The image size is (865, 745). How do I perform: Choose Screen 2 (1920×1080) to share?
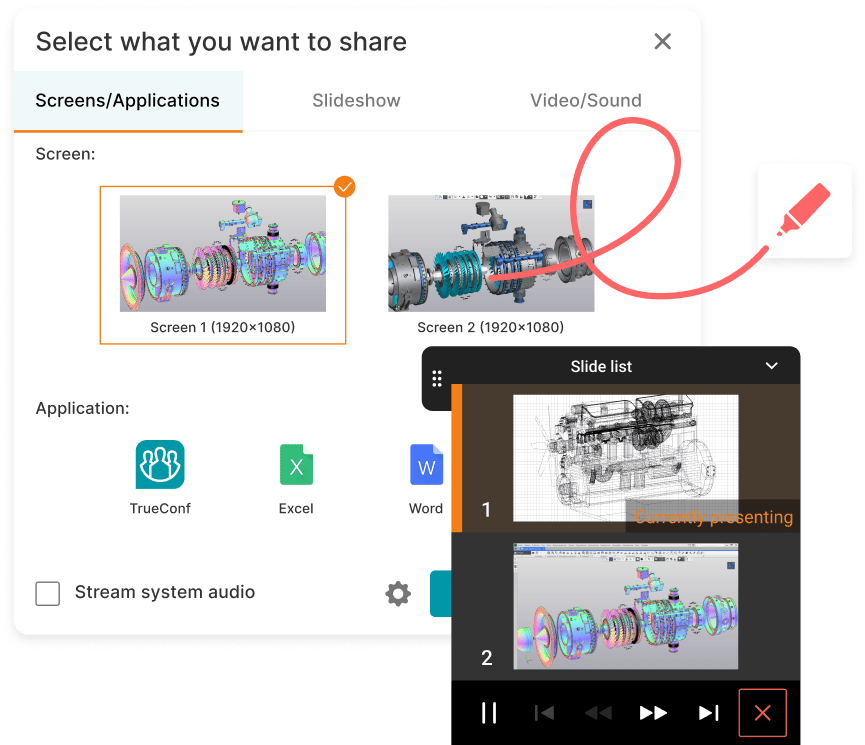pyautogui.click(x=491, y=252)
